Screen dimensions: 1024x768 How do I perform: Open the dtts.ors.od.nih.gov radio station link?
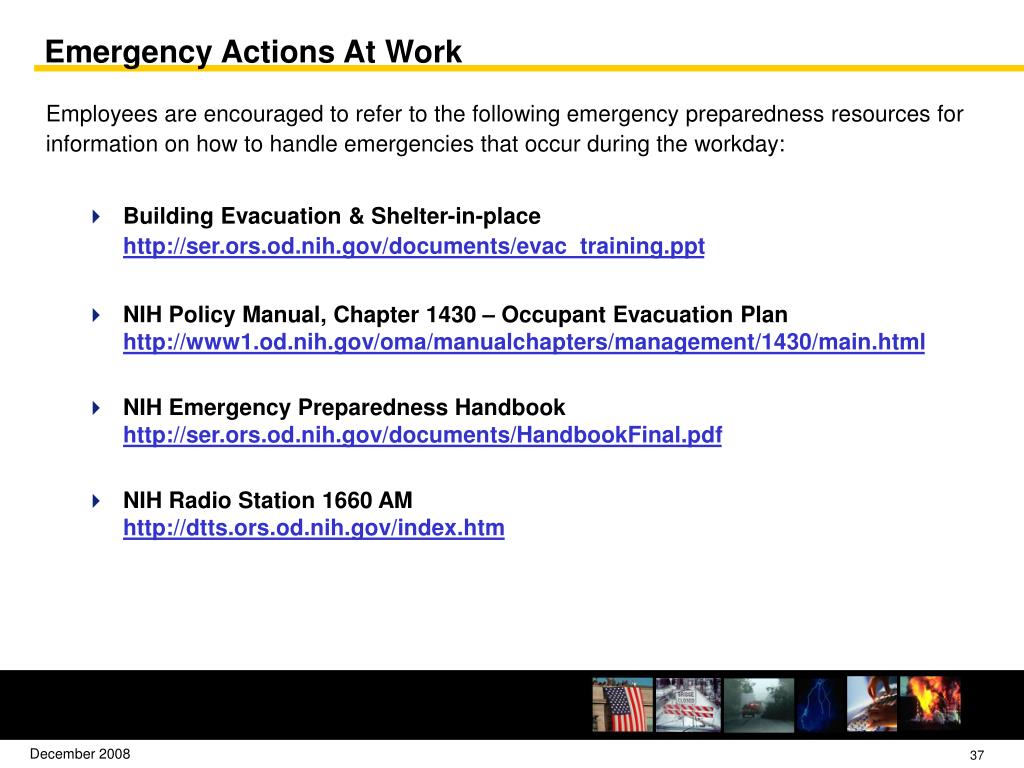tap(313, 528)
